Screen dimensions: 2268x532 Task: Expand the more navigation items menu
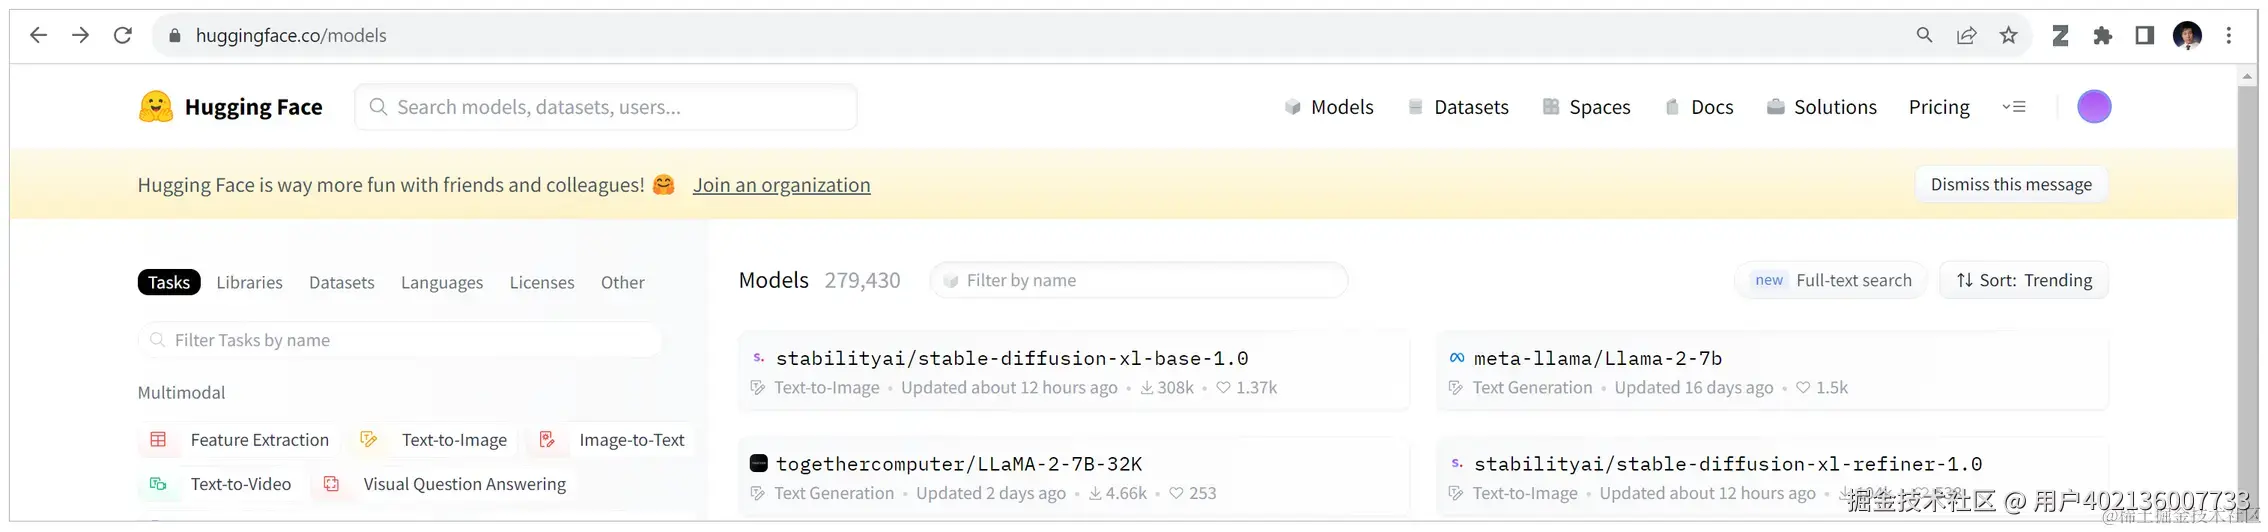pos(2014,107)
